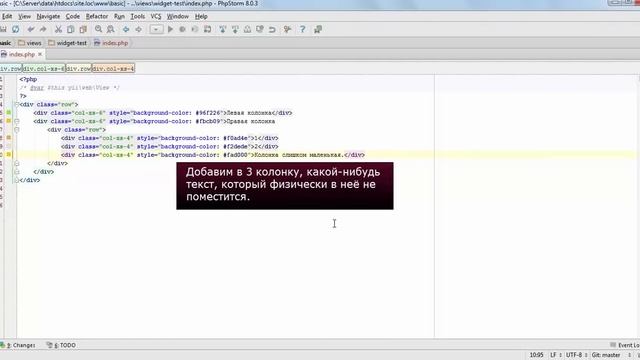
Task: Open the Navigate menu
Action: pyautogui.click(x=48, y=16)
